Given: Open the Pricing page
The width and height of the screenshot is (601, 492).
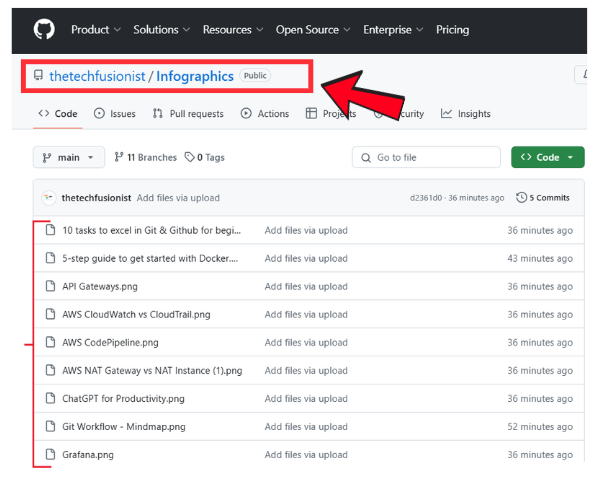Looking at the screenshot, I should pyautogui.click(x=452, y=30).
